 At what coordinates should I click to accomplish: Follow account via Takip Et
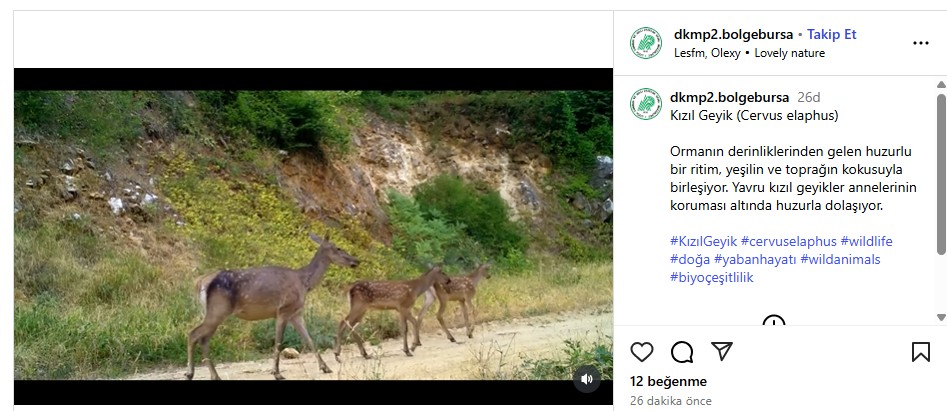pyautogui.click(x=832, y=34)
